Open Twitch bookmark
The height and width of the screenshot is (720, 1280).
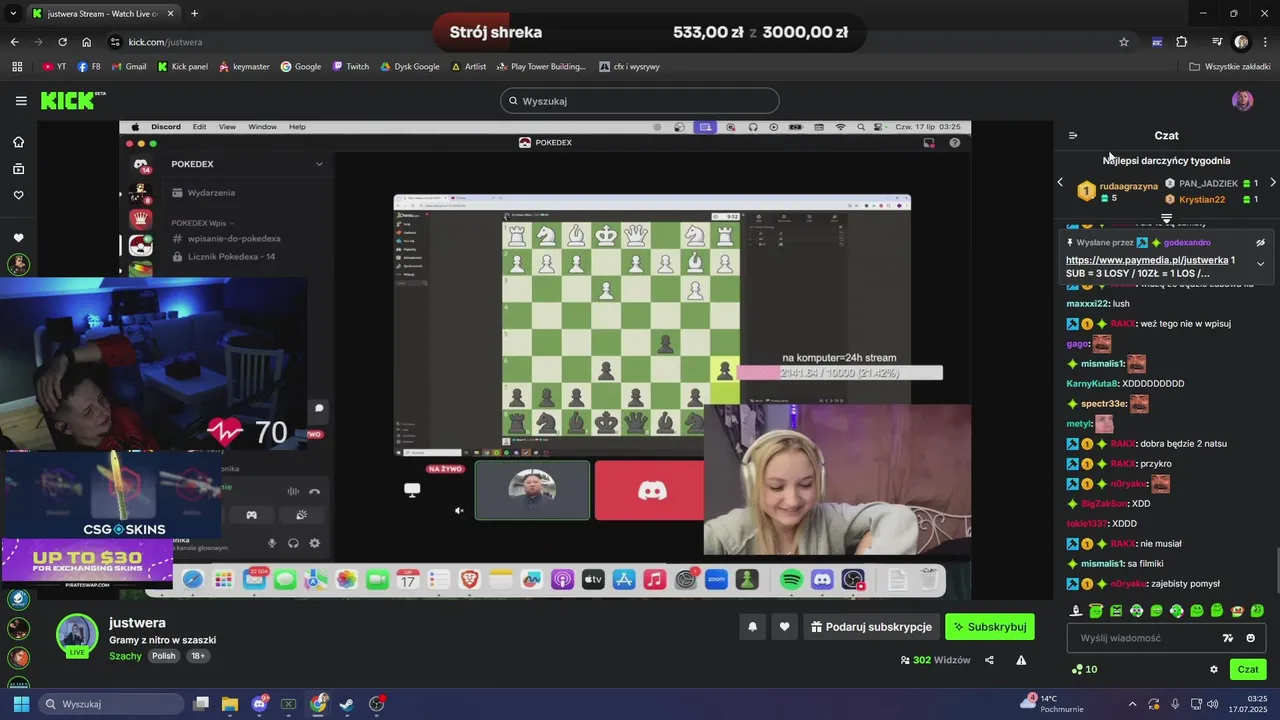[351, 67]
